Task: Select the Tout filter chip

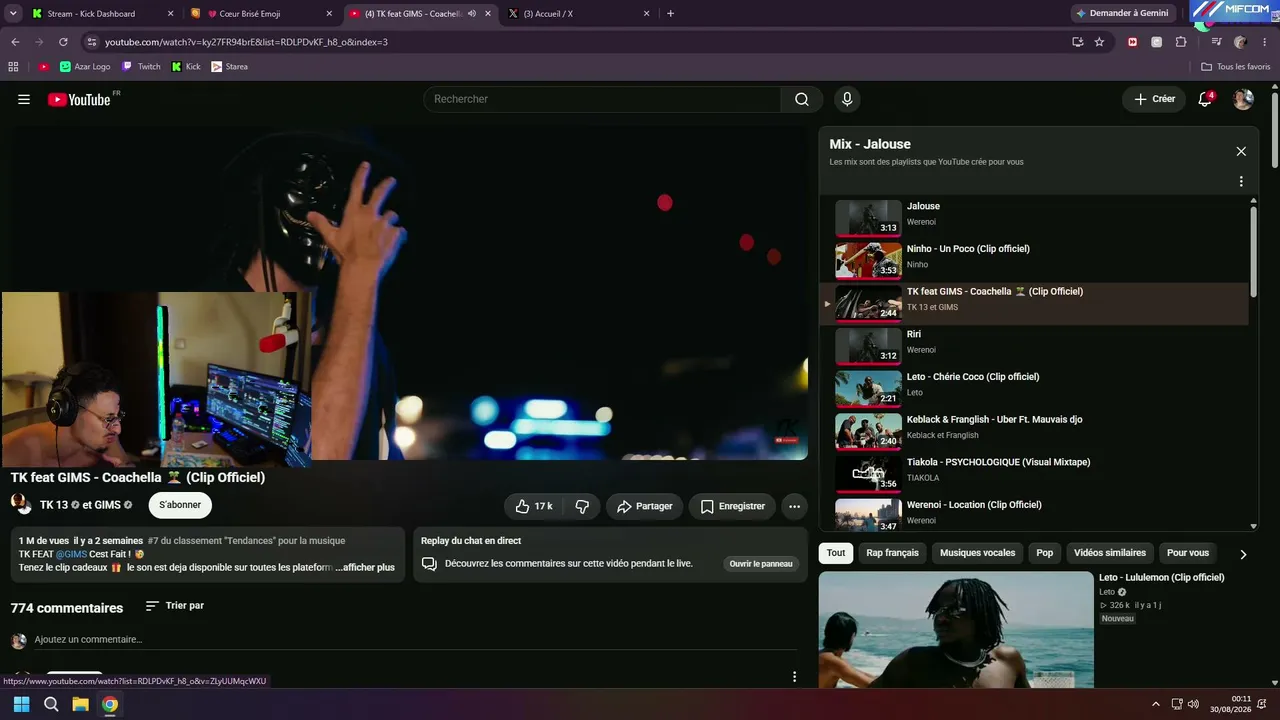Action: pyautogui.click(x=836, y=553)
